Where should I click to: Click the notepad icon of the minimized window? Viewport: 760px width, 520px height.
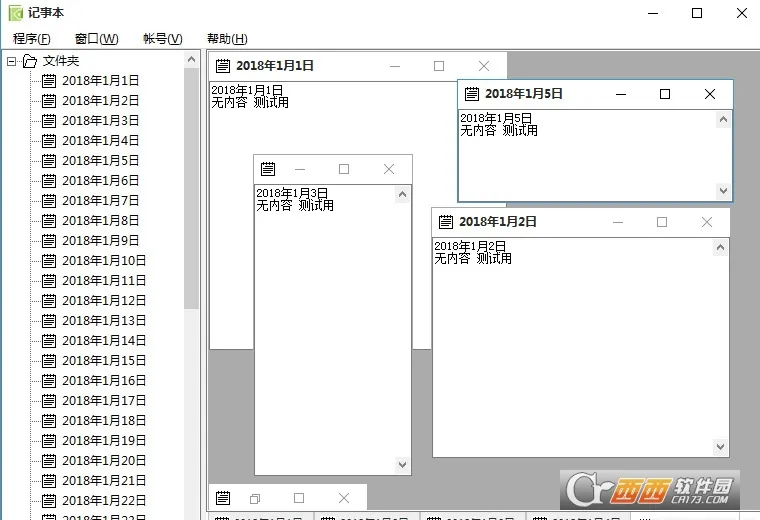point(223,498)
